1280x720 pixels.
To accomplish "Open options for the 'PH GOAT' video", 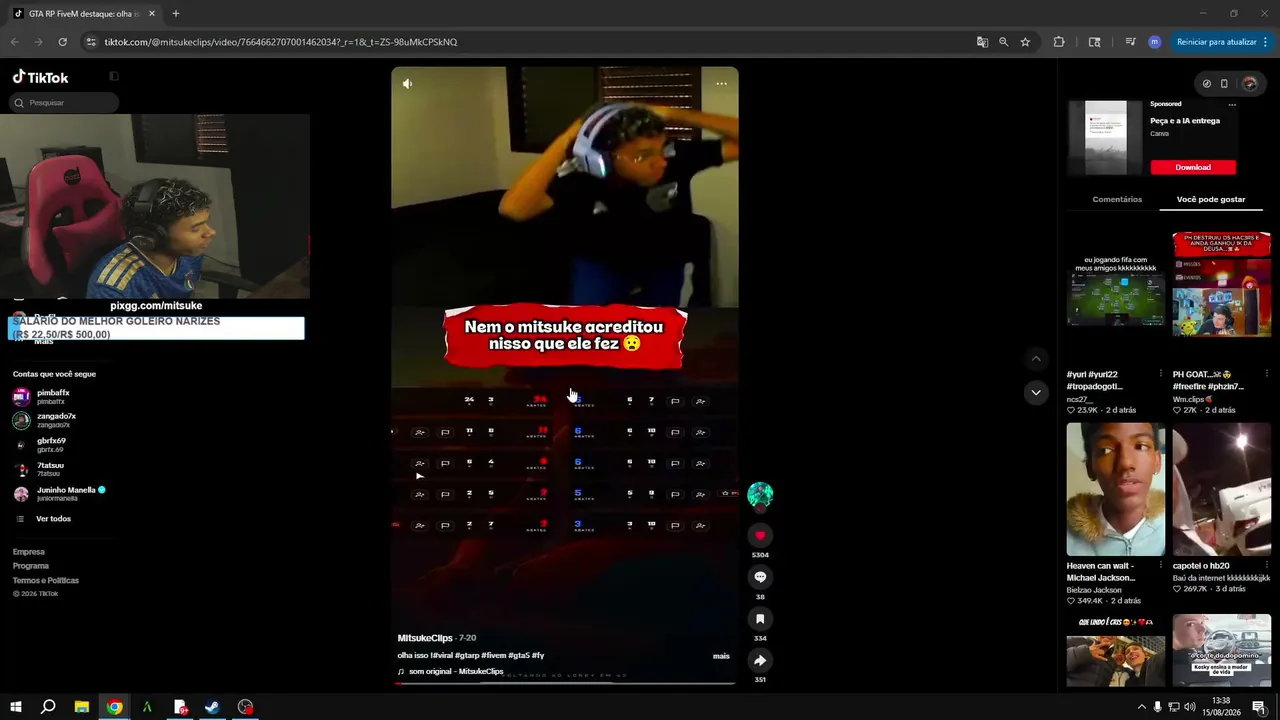I will coord(1266,374).
